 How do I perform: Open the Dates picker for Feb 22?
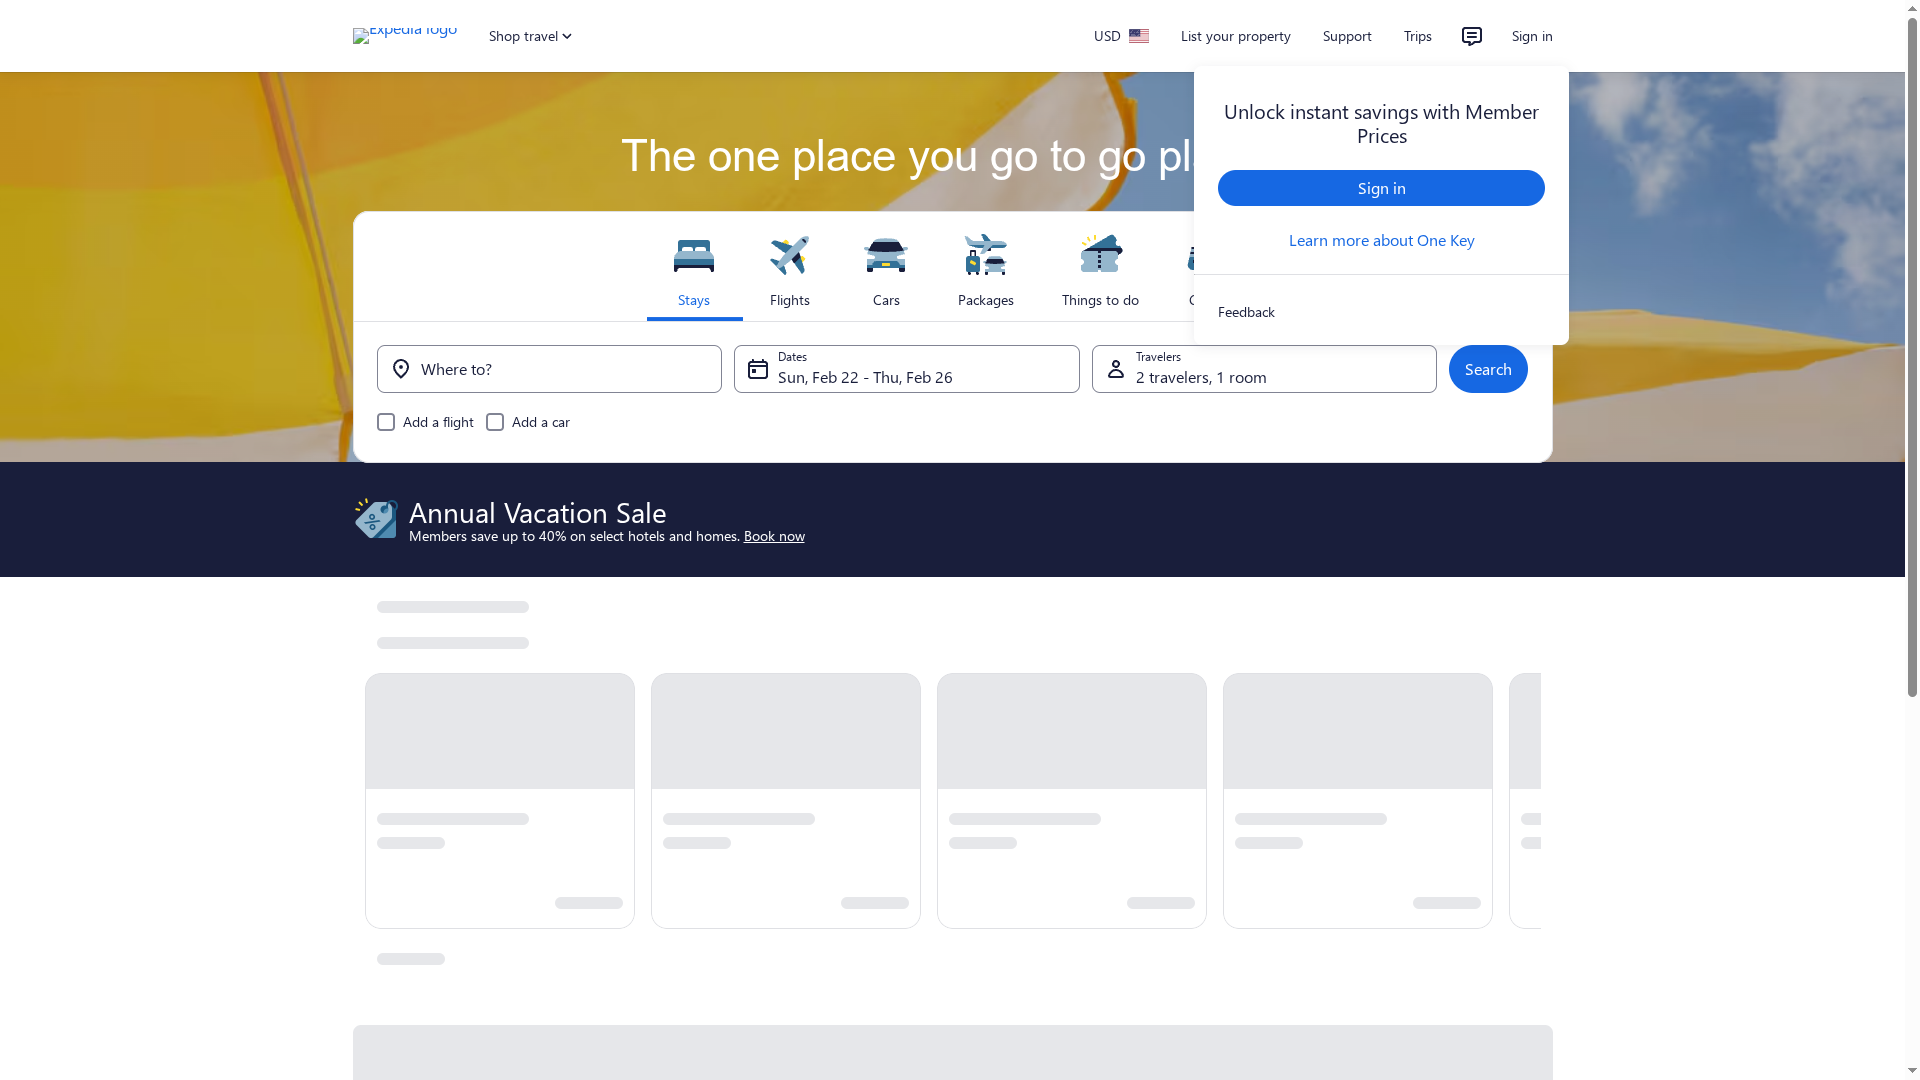(x=906, y=369)
